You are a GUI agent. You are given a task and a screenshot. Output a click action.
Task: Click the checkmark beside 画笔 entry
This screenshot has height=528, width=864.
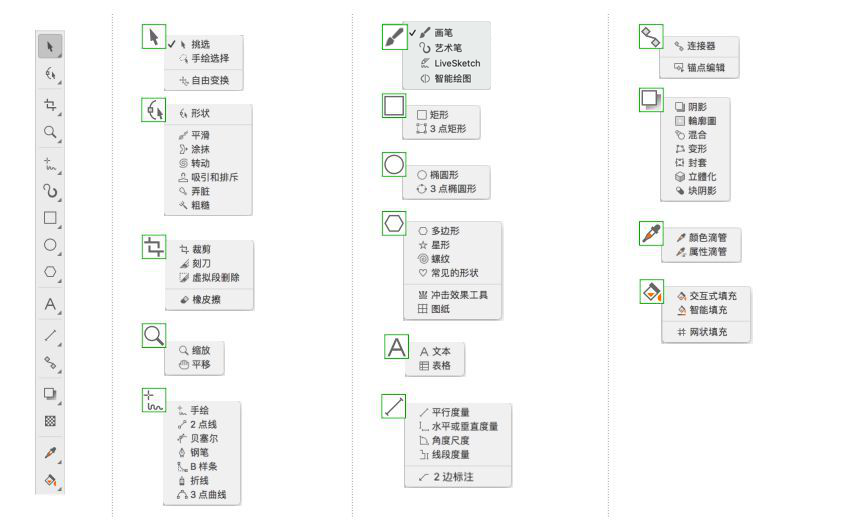tap(412, 32)
